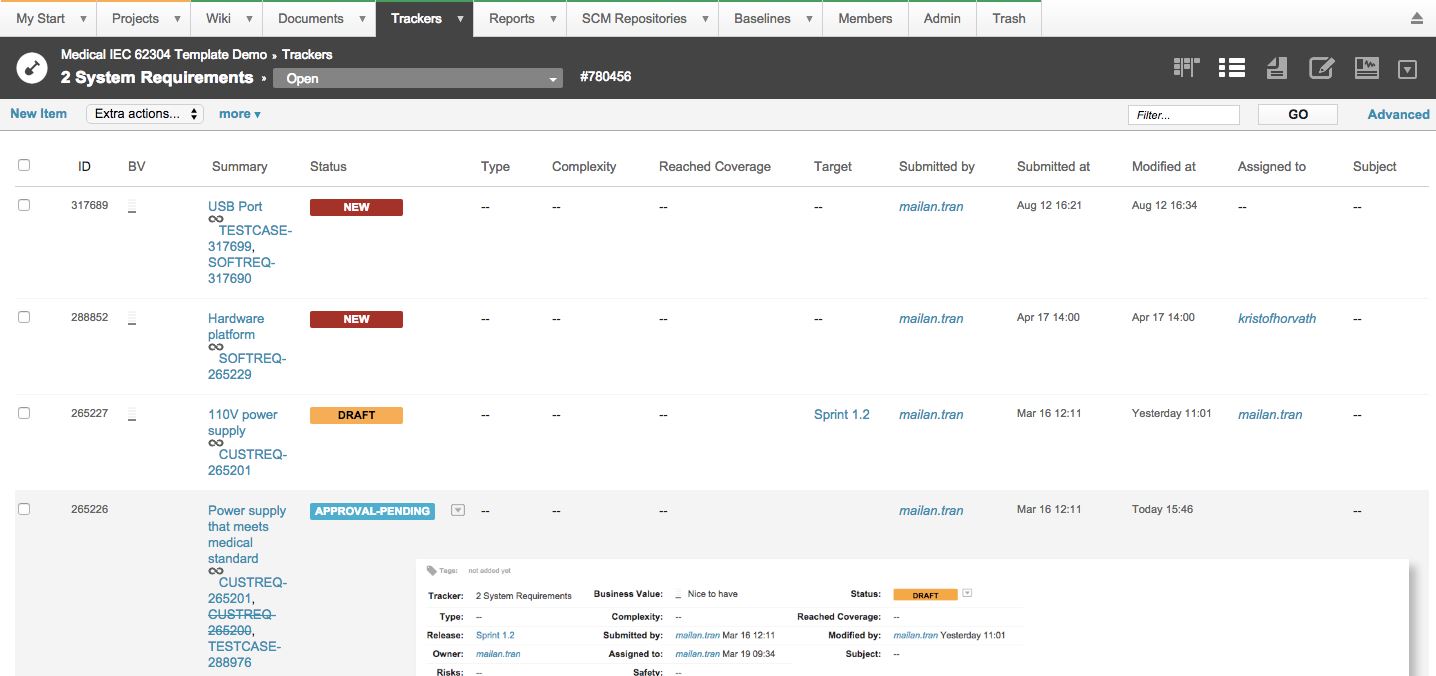
Task: Open the Members tab
Action: [x=865, y=18]
